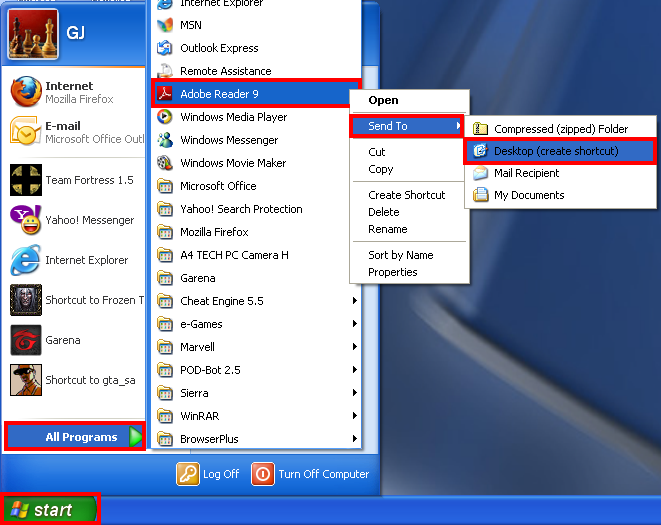The width and height of the screenshot is (661, 525).
Task: Click the MSN butterfly icon
Action: click(x=165, y=25)
